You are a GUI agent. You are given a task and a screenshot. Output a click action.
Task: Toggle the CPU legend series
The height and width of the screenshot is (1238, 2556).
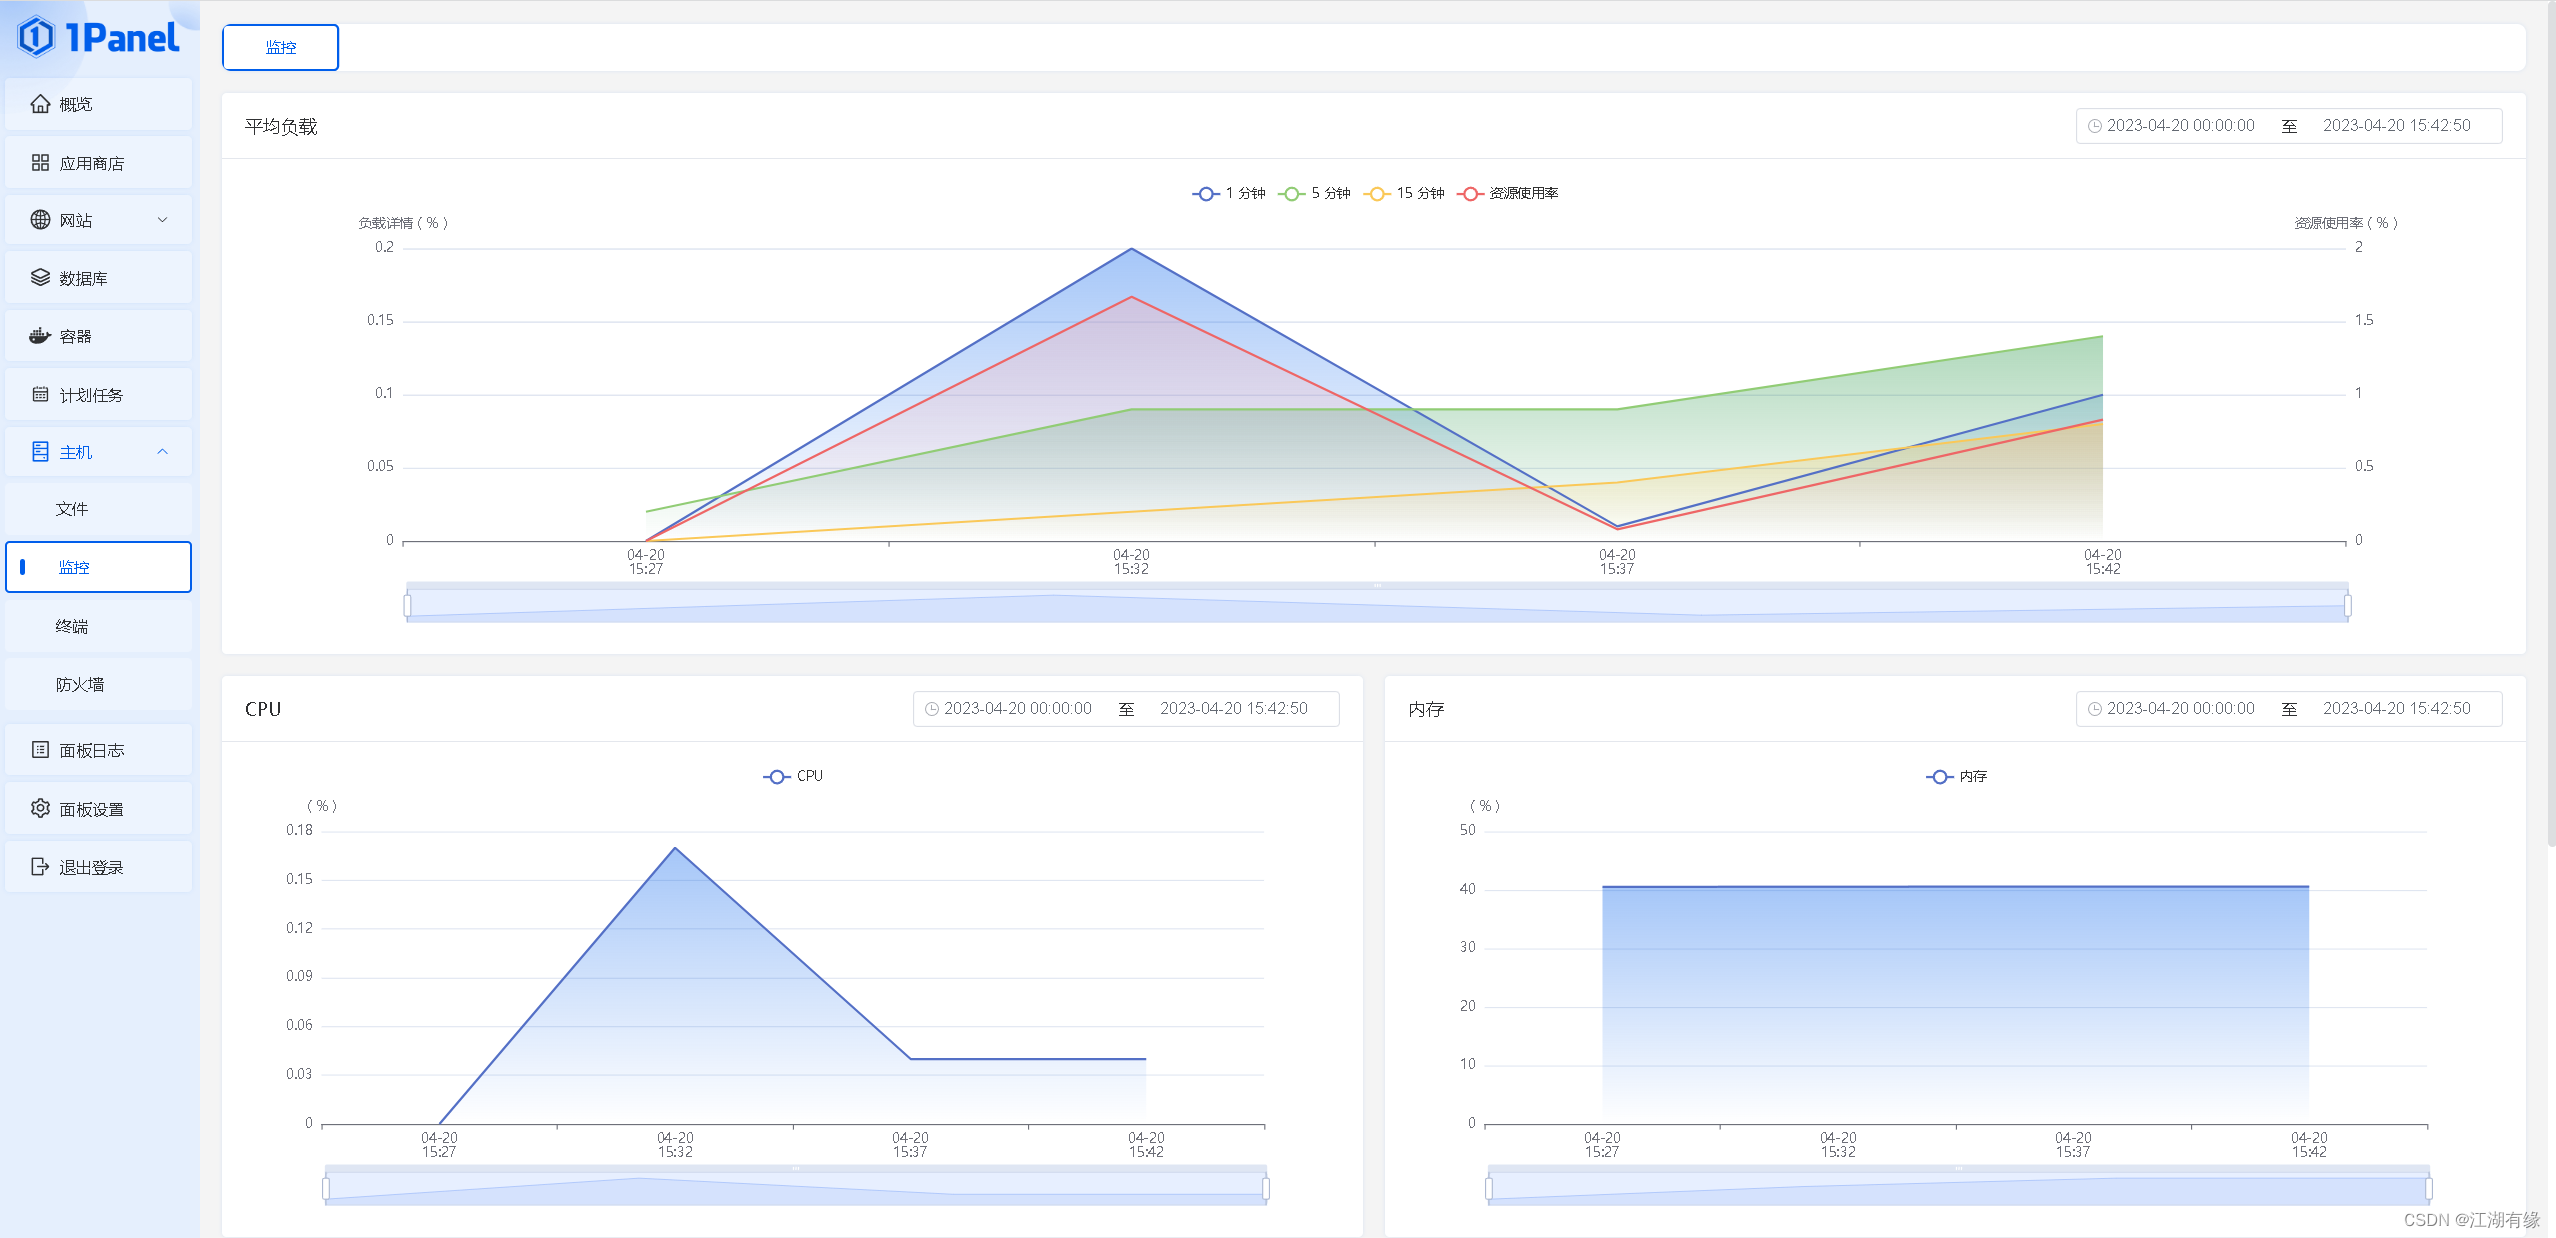click(x=793, y=776)
